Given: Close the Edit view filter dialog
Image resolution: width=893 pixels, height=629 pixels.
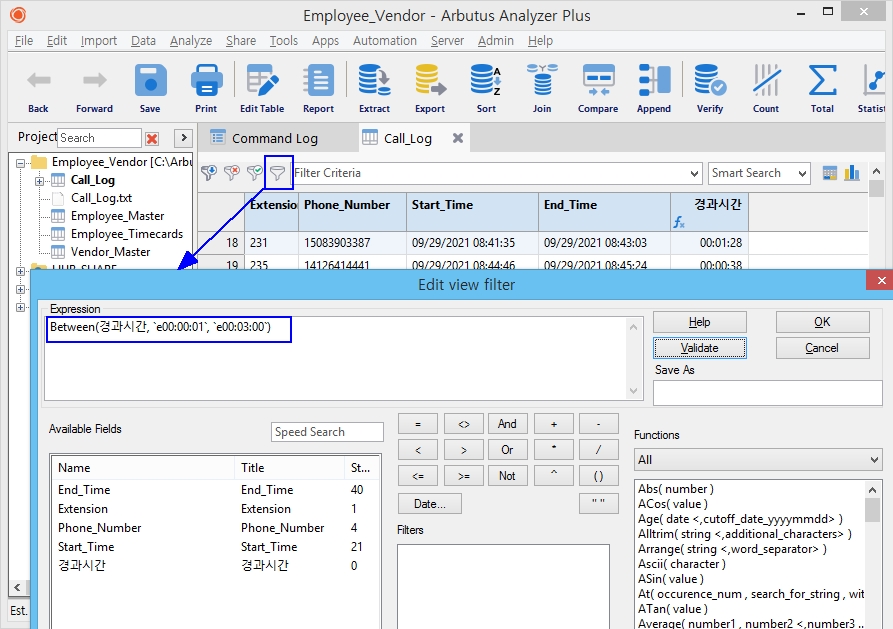Looking at the screenshot, I should click(x=880, y=280).
